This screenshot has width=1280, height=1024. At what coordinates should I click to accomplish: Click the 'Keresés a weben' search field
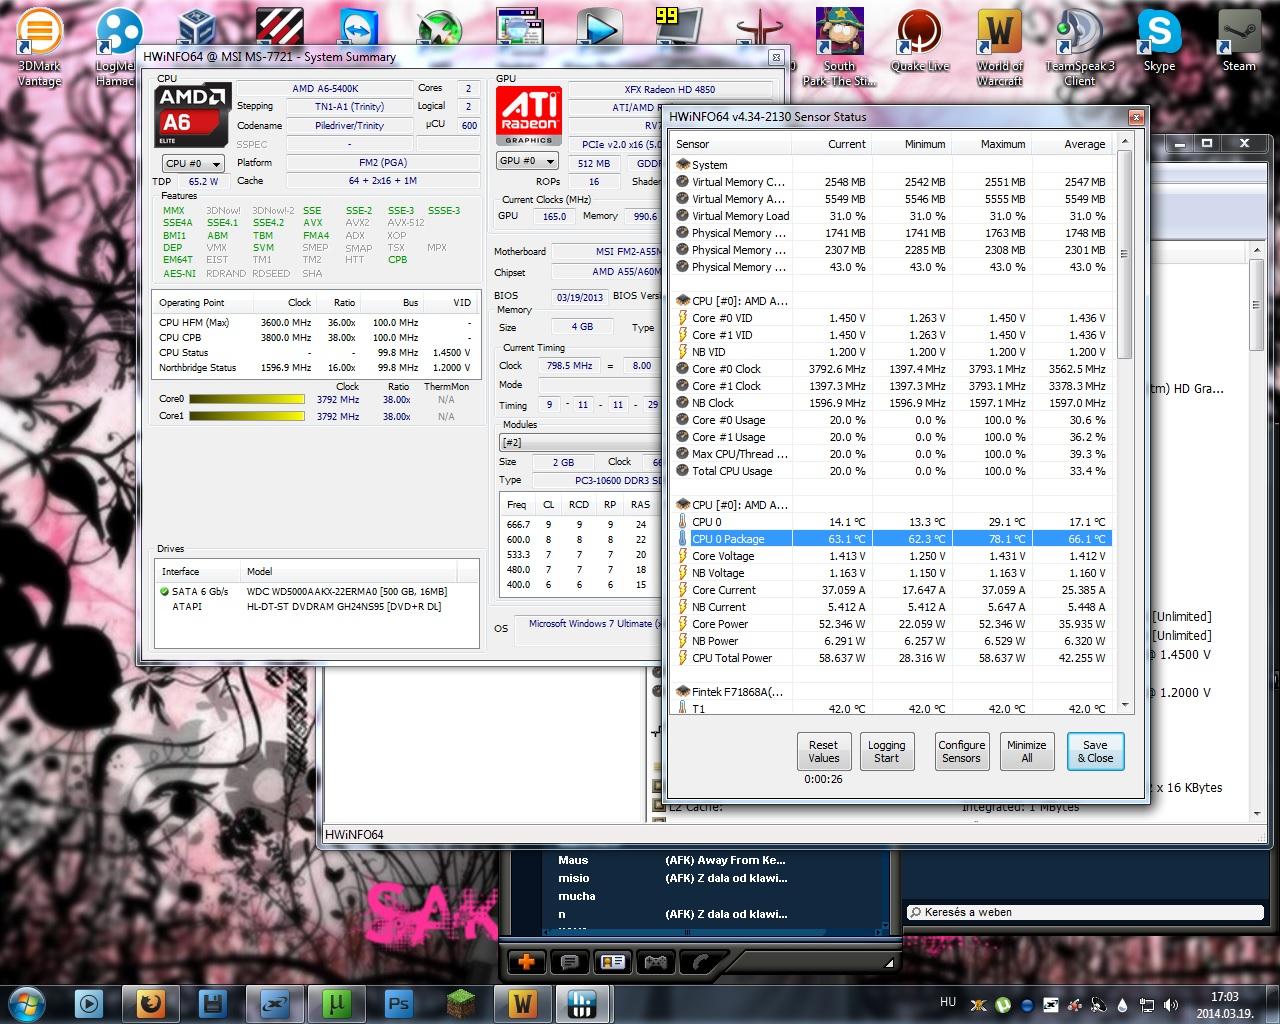coord(1085,912)
